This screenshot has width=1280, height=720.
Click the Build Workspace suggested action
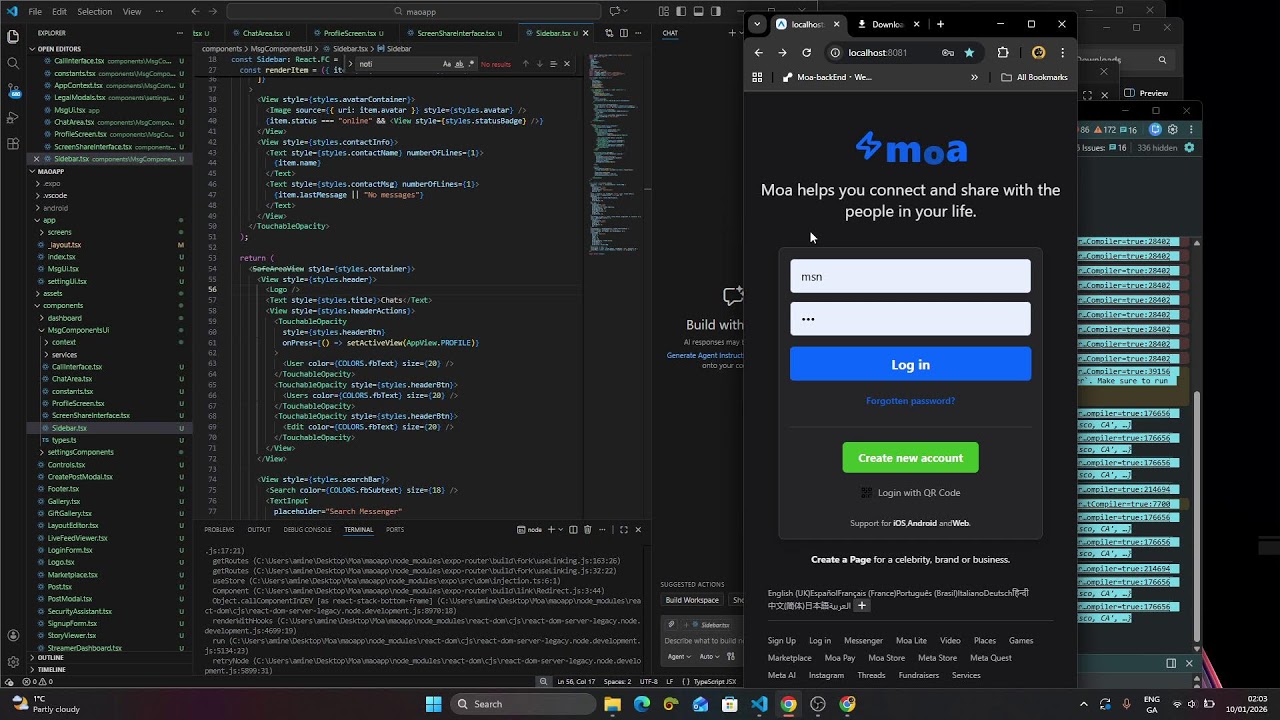pyautogui.click(x=692, y=600)
